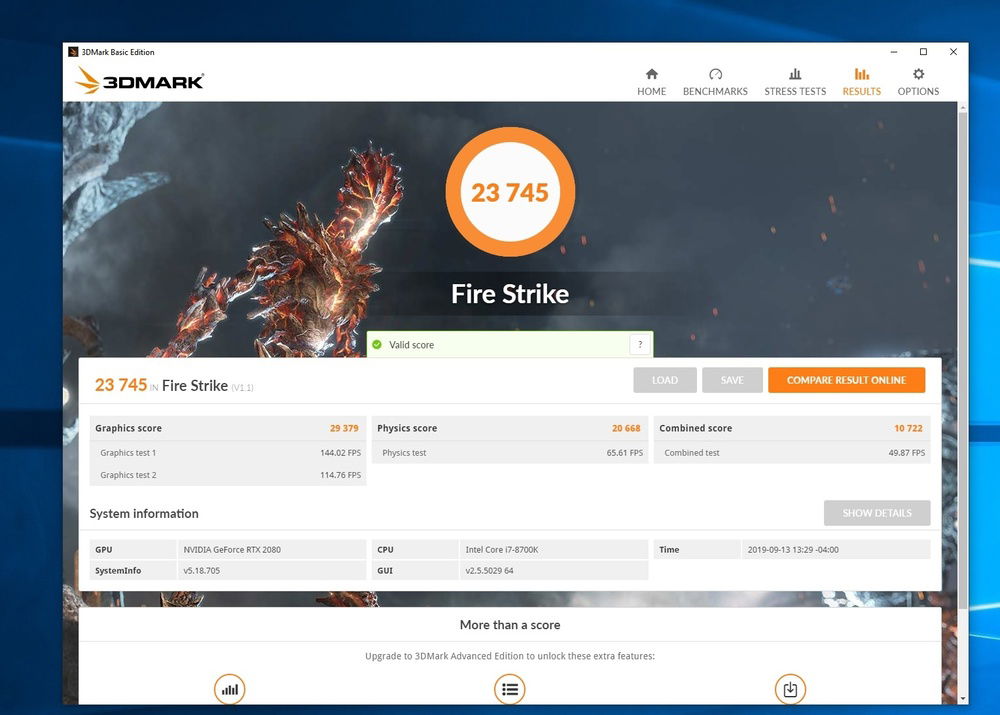Click the green valid score checkmark

coord(377,345)
